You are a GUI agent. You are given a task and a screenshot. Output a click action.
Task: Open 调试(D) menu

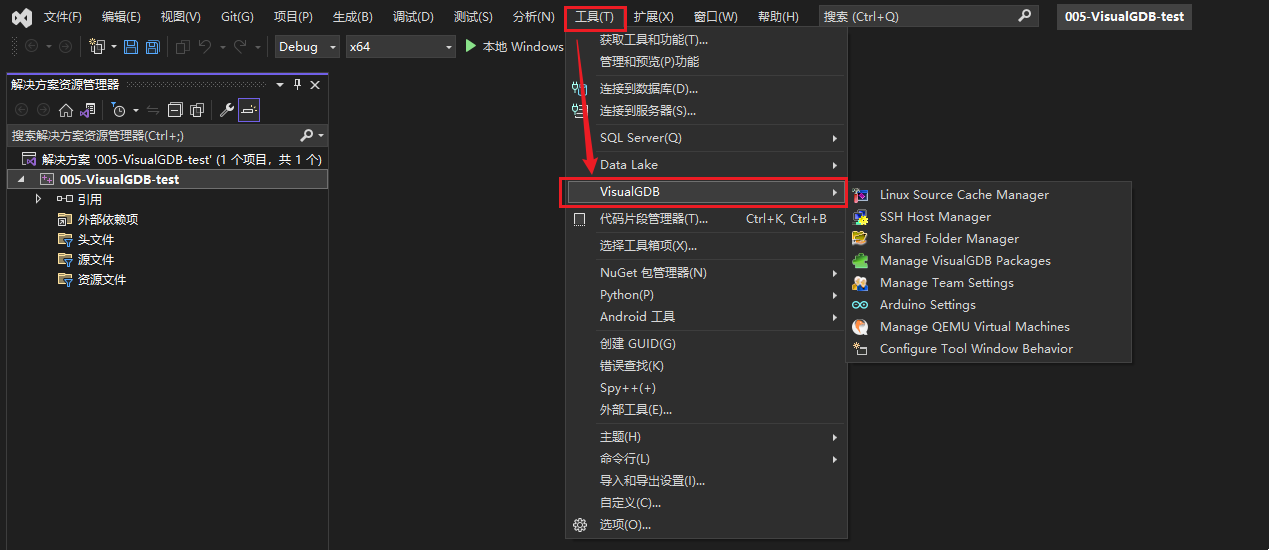[413, 17]
